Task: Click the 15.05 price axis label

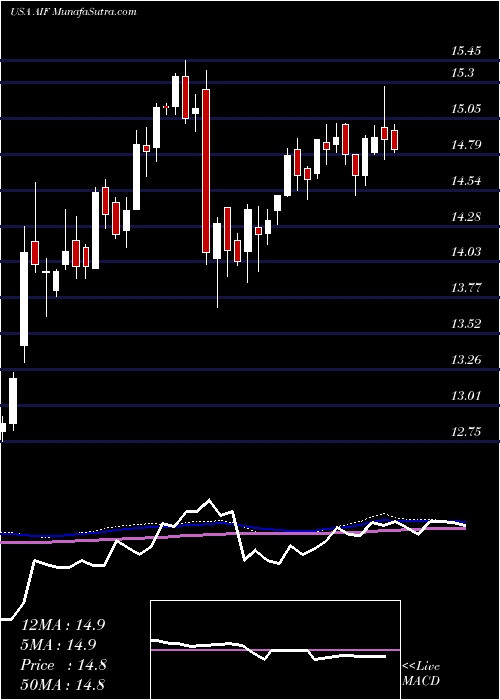Action: click(x=466, y=109)
